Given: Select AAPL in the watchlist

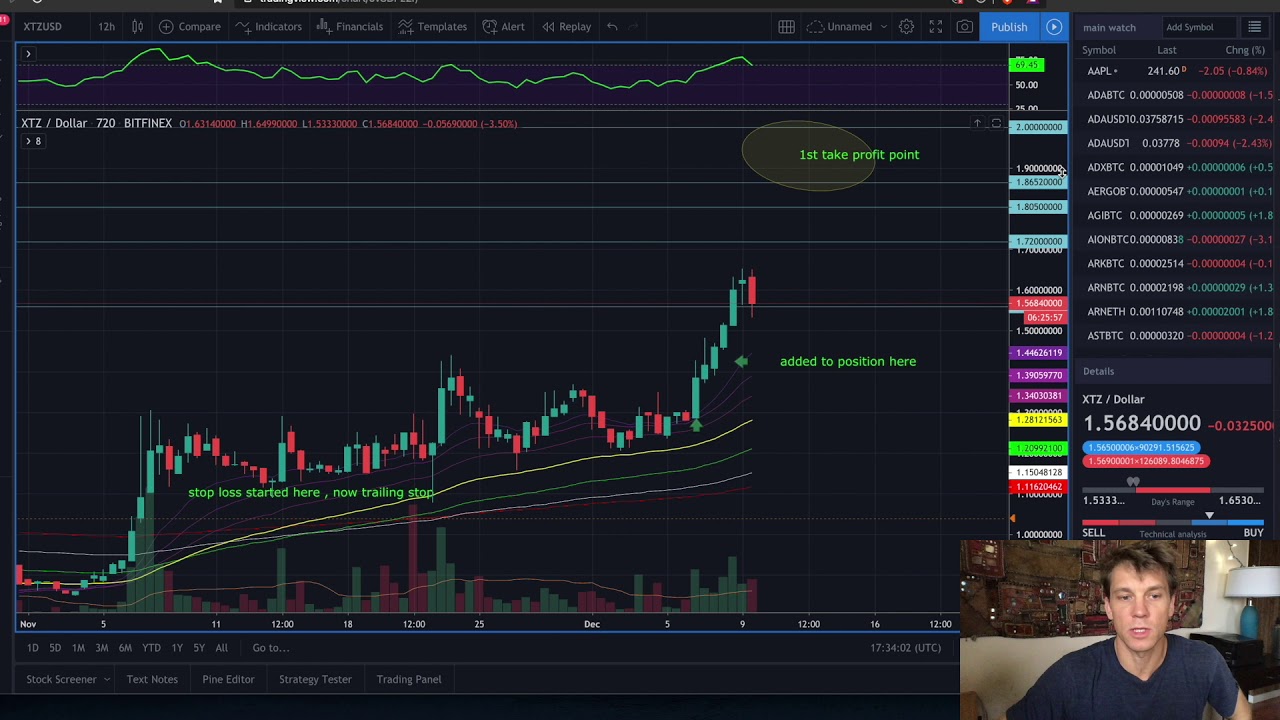Looking at the screenshot, I should click(1176, 71).
